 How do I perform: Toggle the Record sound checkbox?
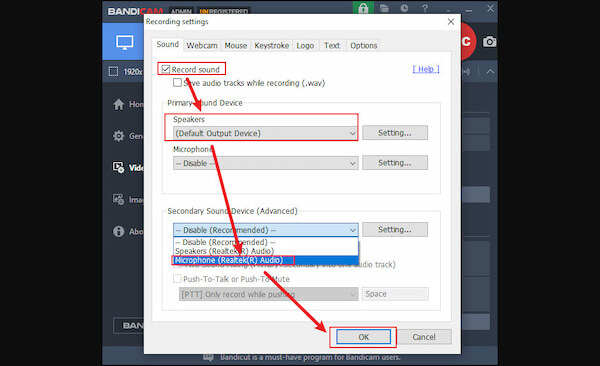click(x=166, y=69)
